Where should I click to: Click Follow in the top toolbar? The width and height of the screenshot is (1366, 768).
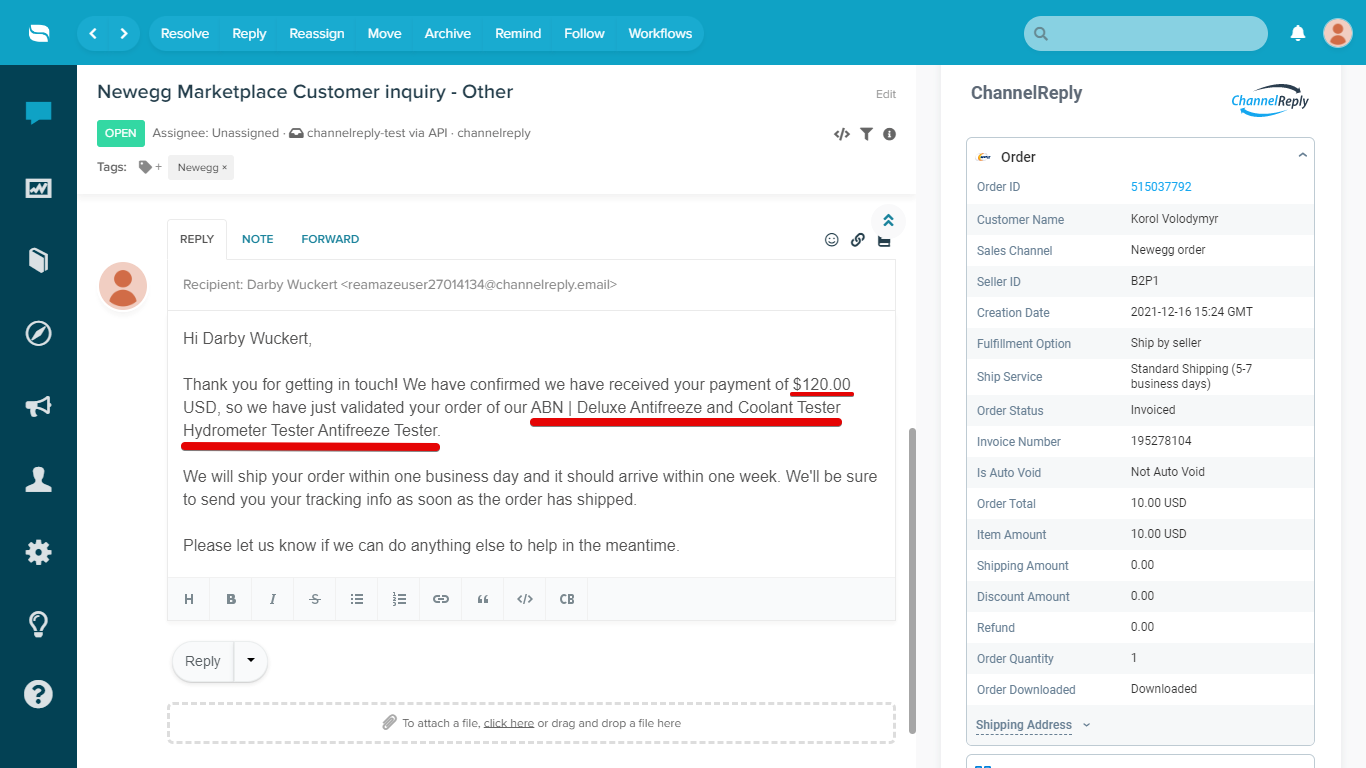pyautogui.click(x=584, y=33)
